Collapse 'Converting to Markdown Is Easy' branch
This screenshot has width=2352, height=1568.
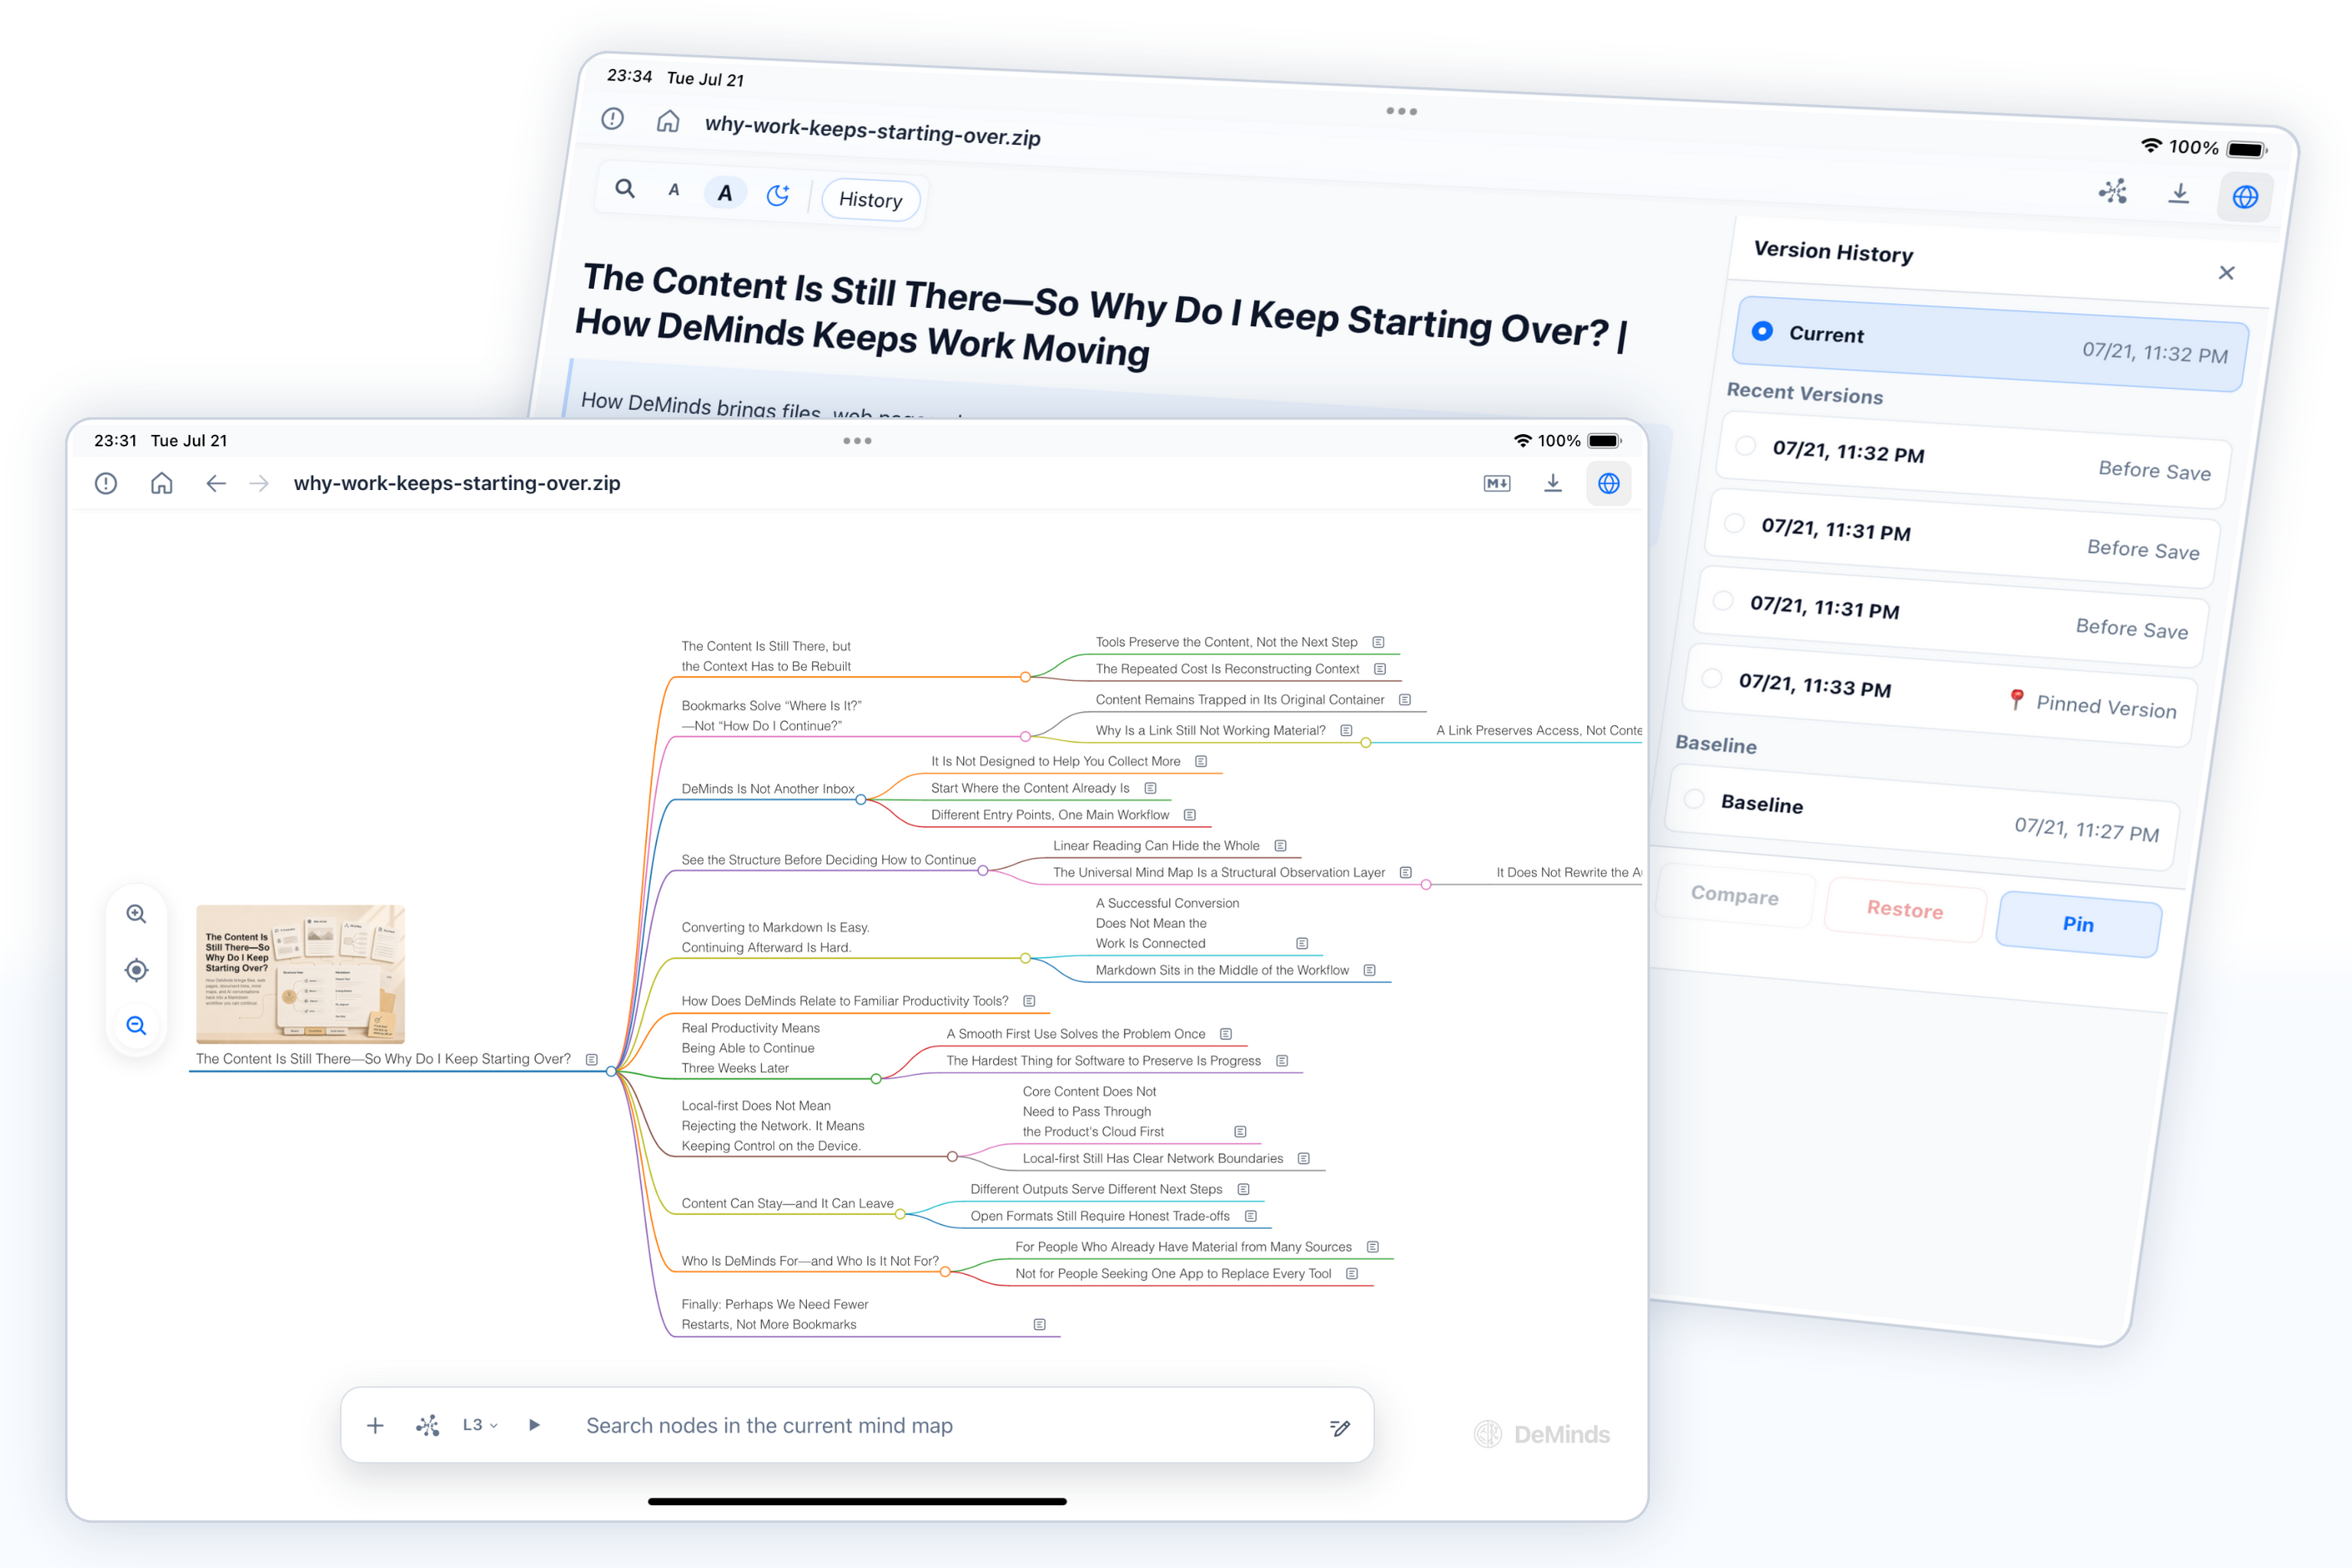click(1025, 958)
